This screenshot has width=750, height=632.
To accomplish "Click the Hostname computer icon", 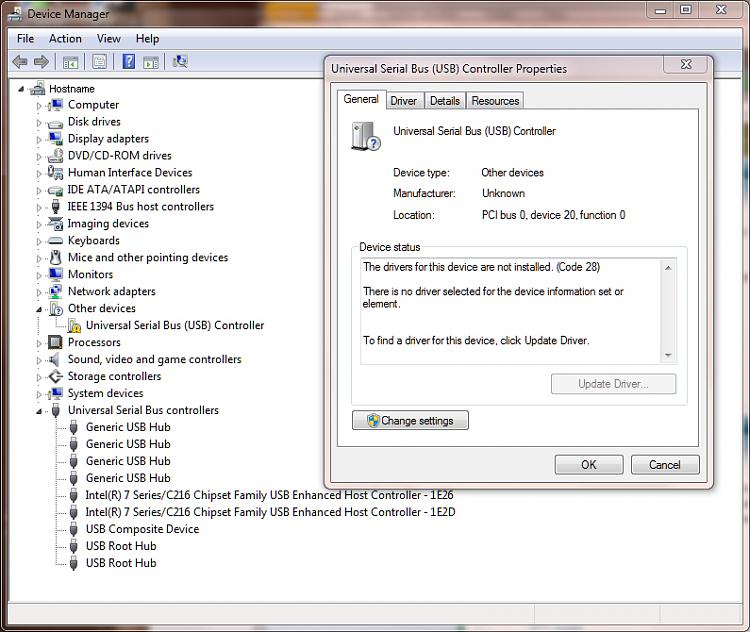I will [x=37, y=88].
